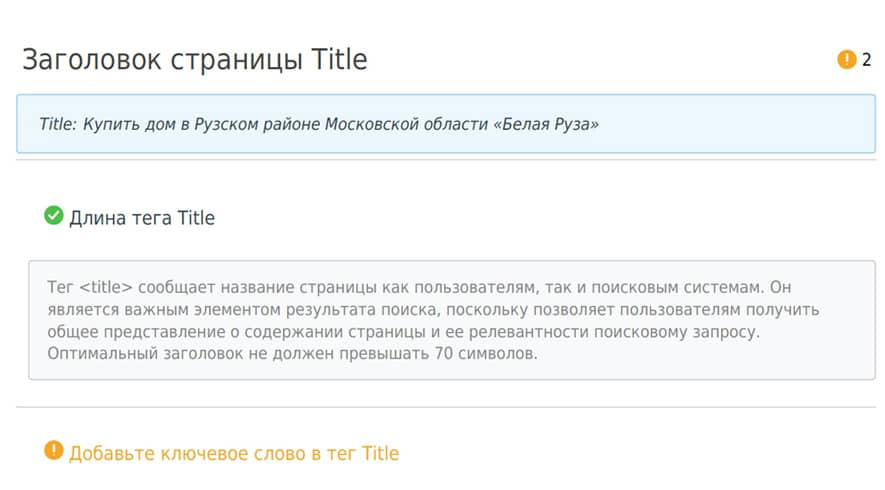The height and width of the screenshot is (490, 885).
Task: Click the sentence starting Оптимальный заголовок
Action: pyautogui.click(x=292, y=354)
